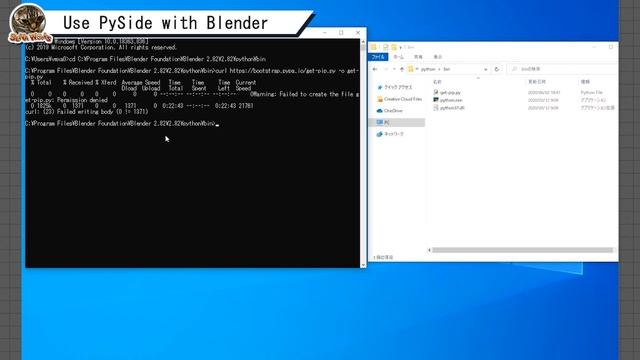Maximize the Explorer window
This screenshot has height=360, width=640.
pyautogui.click(x=611, y=47)
